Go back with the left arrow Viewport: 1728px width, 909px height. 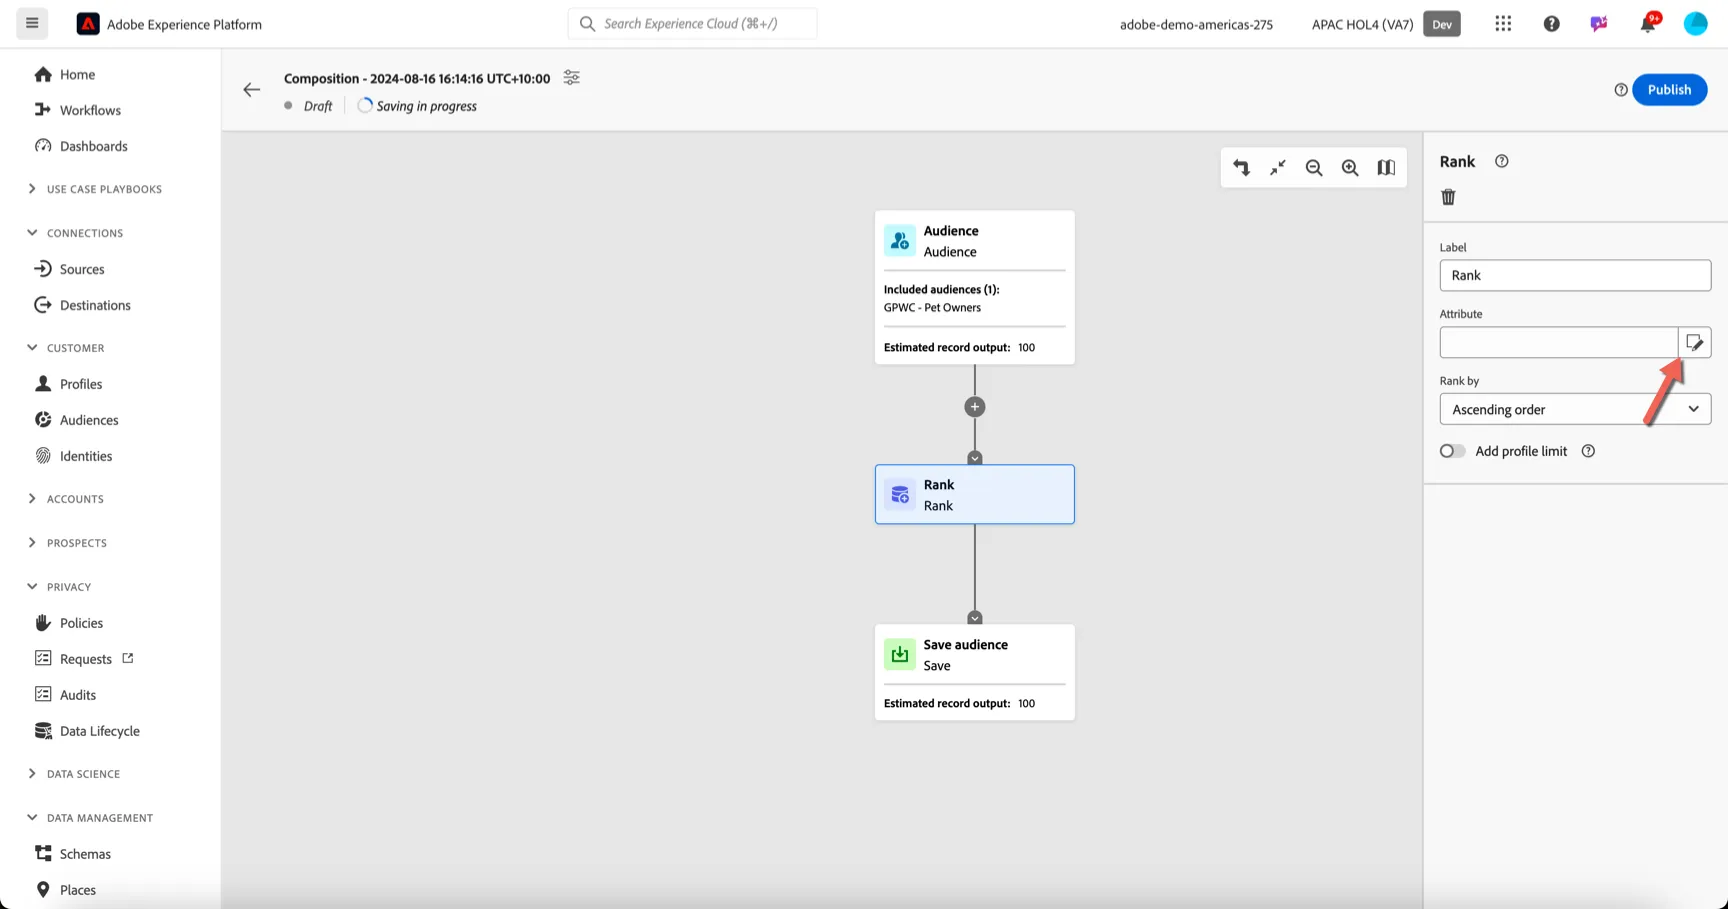tap(252, 90)
